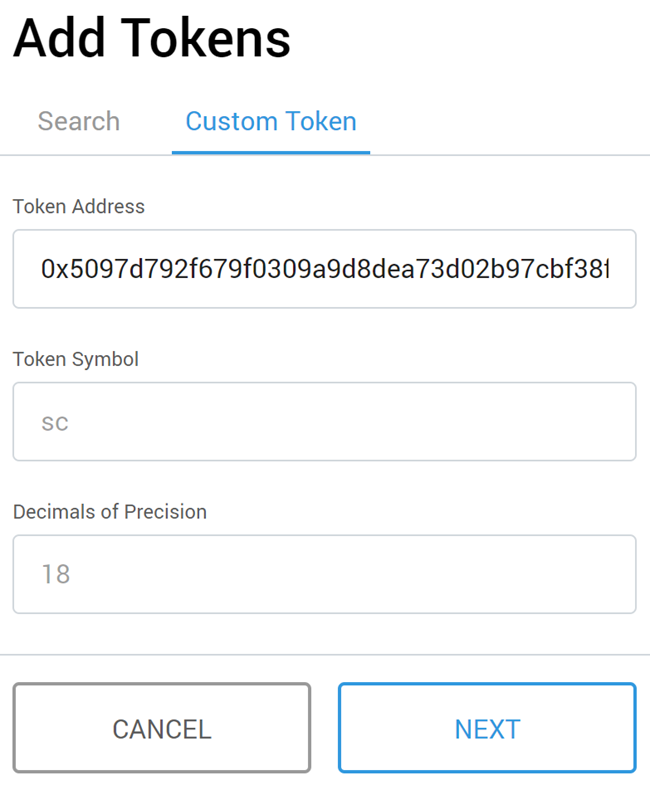Click the Decimals of Precision label
Image resolution: width=650 pixels, height=790 pixels.
pos(110,512)
